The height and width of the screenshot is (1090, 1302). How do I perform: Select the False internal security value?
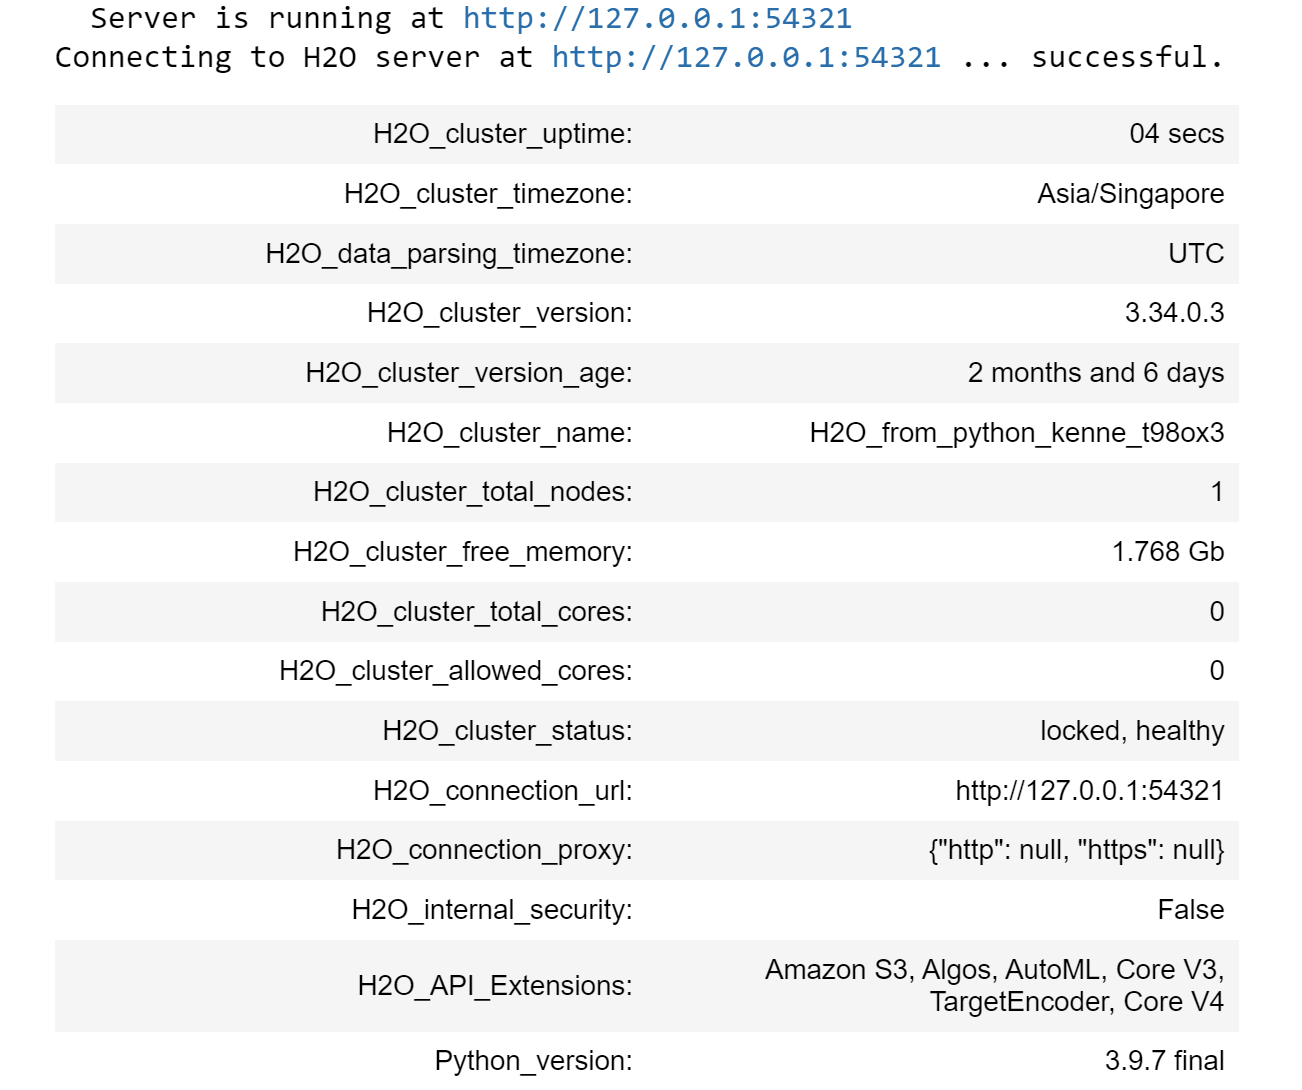[1190, 910]
